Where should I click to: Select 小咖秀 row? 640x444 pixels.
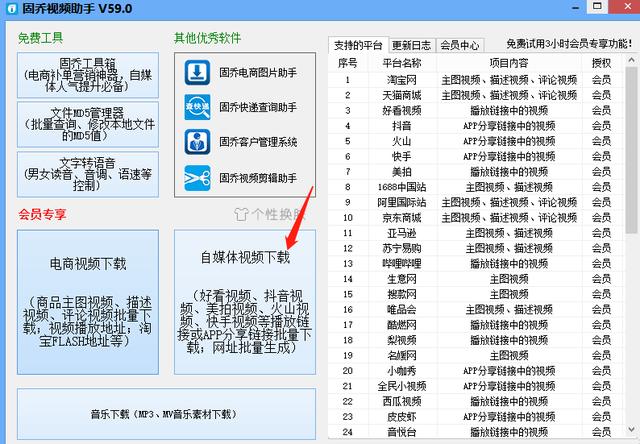click(x=476, y=371)
